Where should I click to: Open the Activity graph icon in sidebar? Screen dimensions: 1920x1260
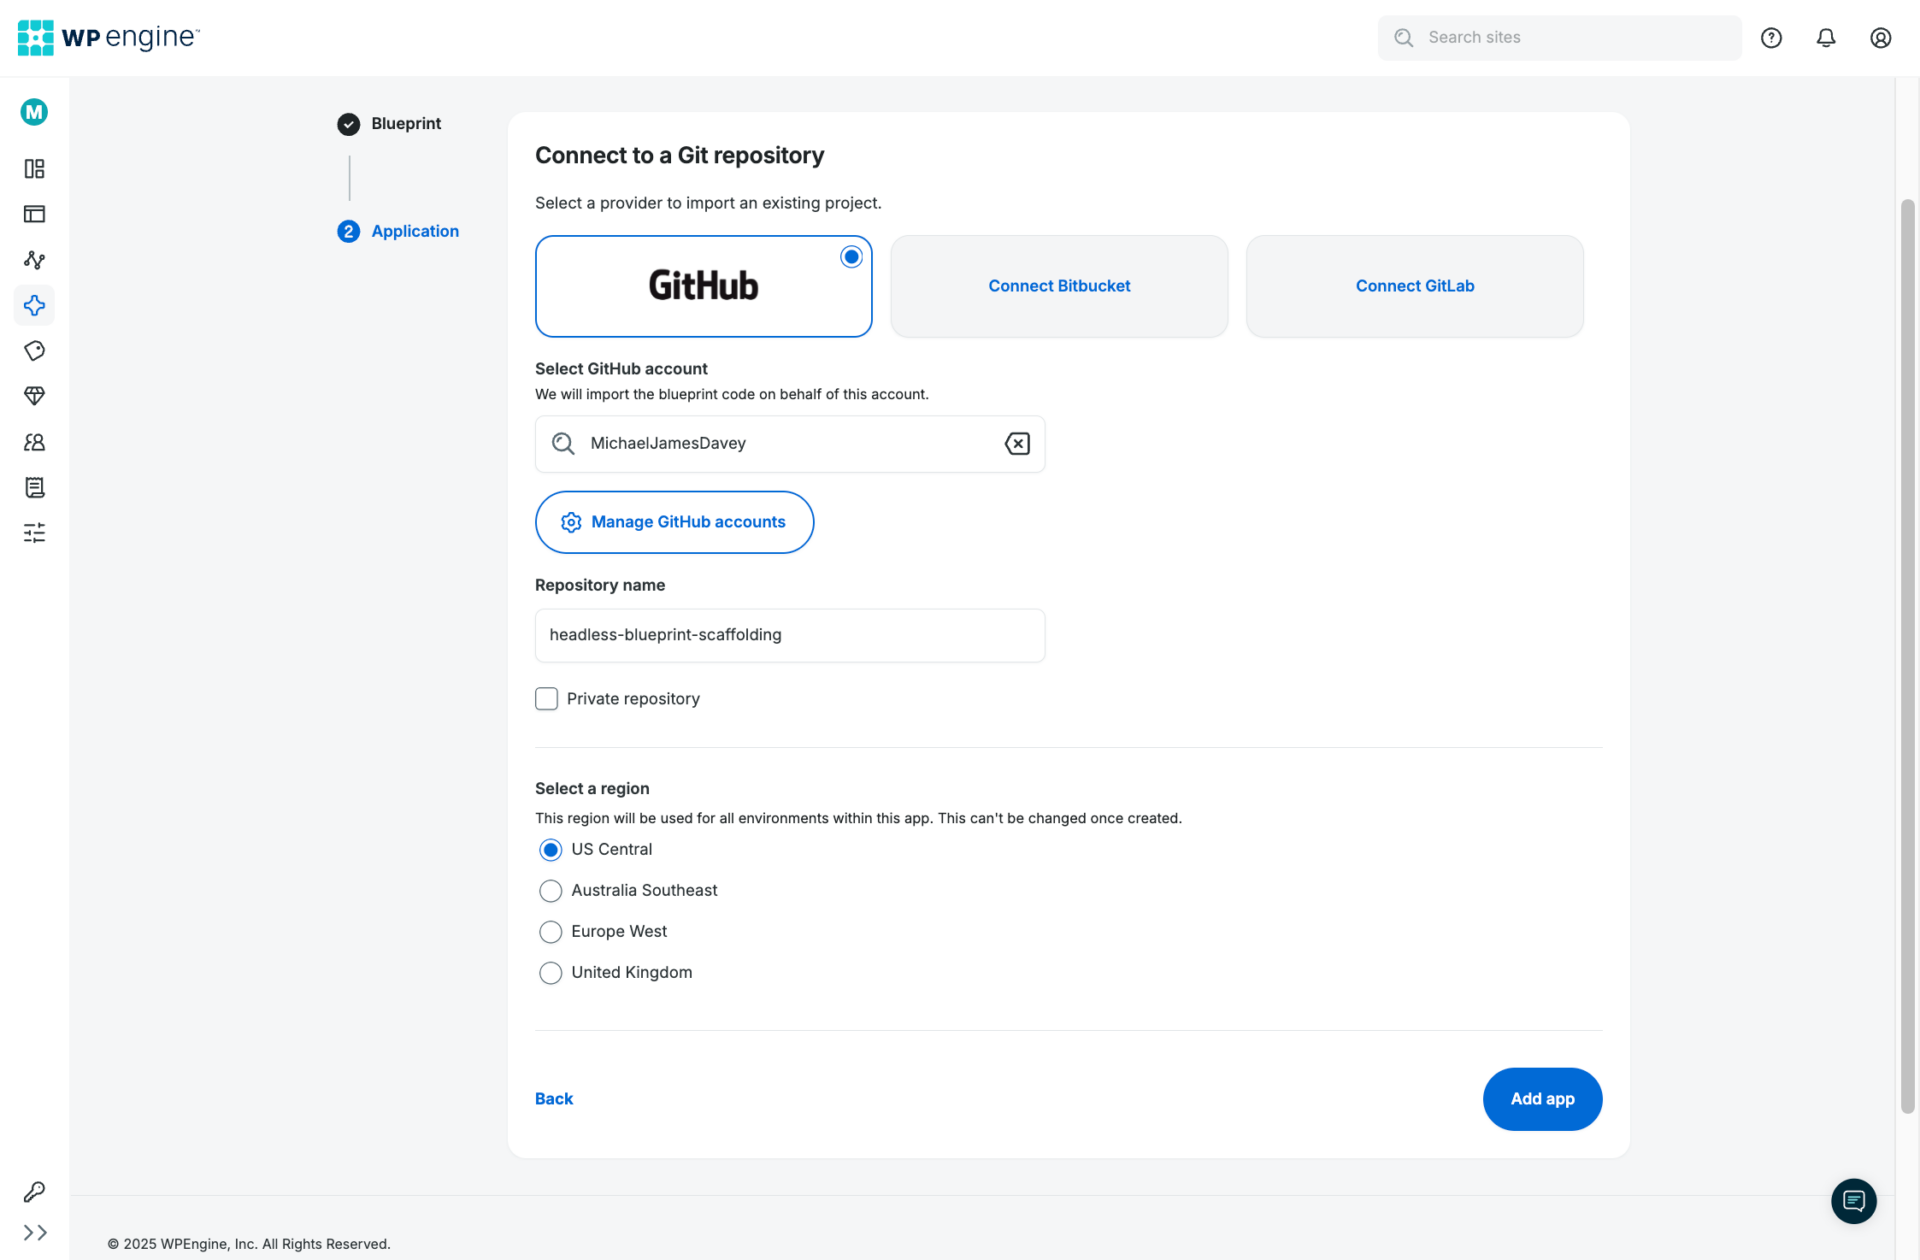34,260
